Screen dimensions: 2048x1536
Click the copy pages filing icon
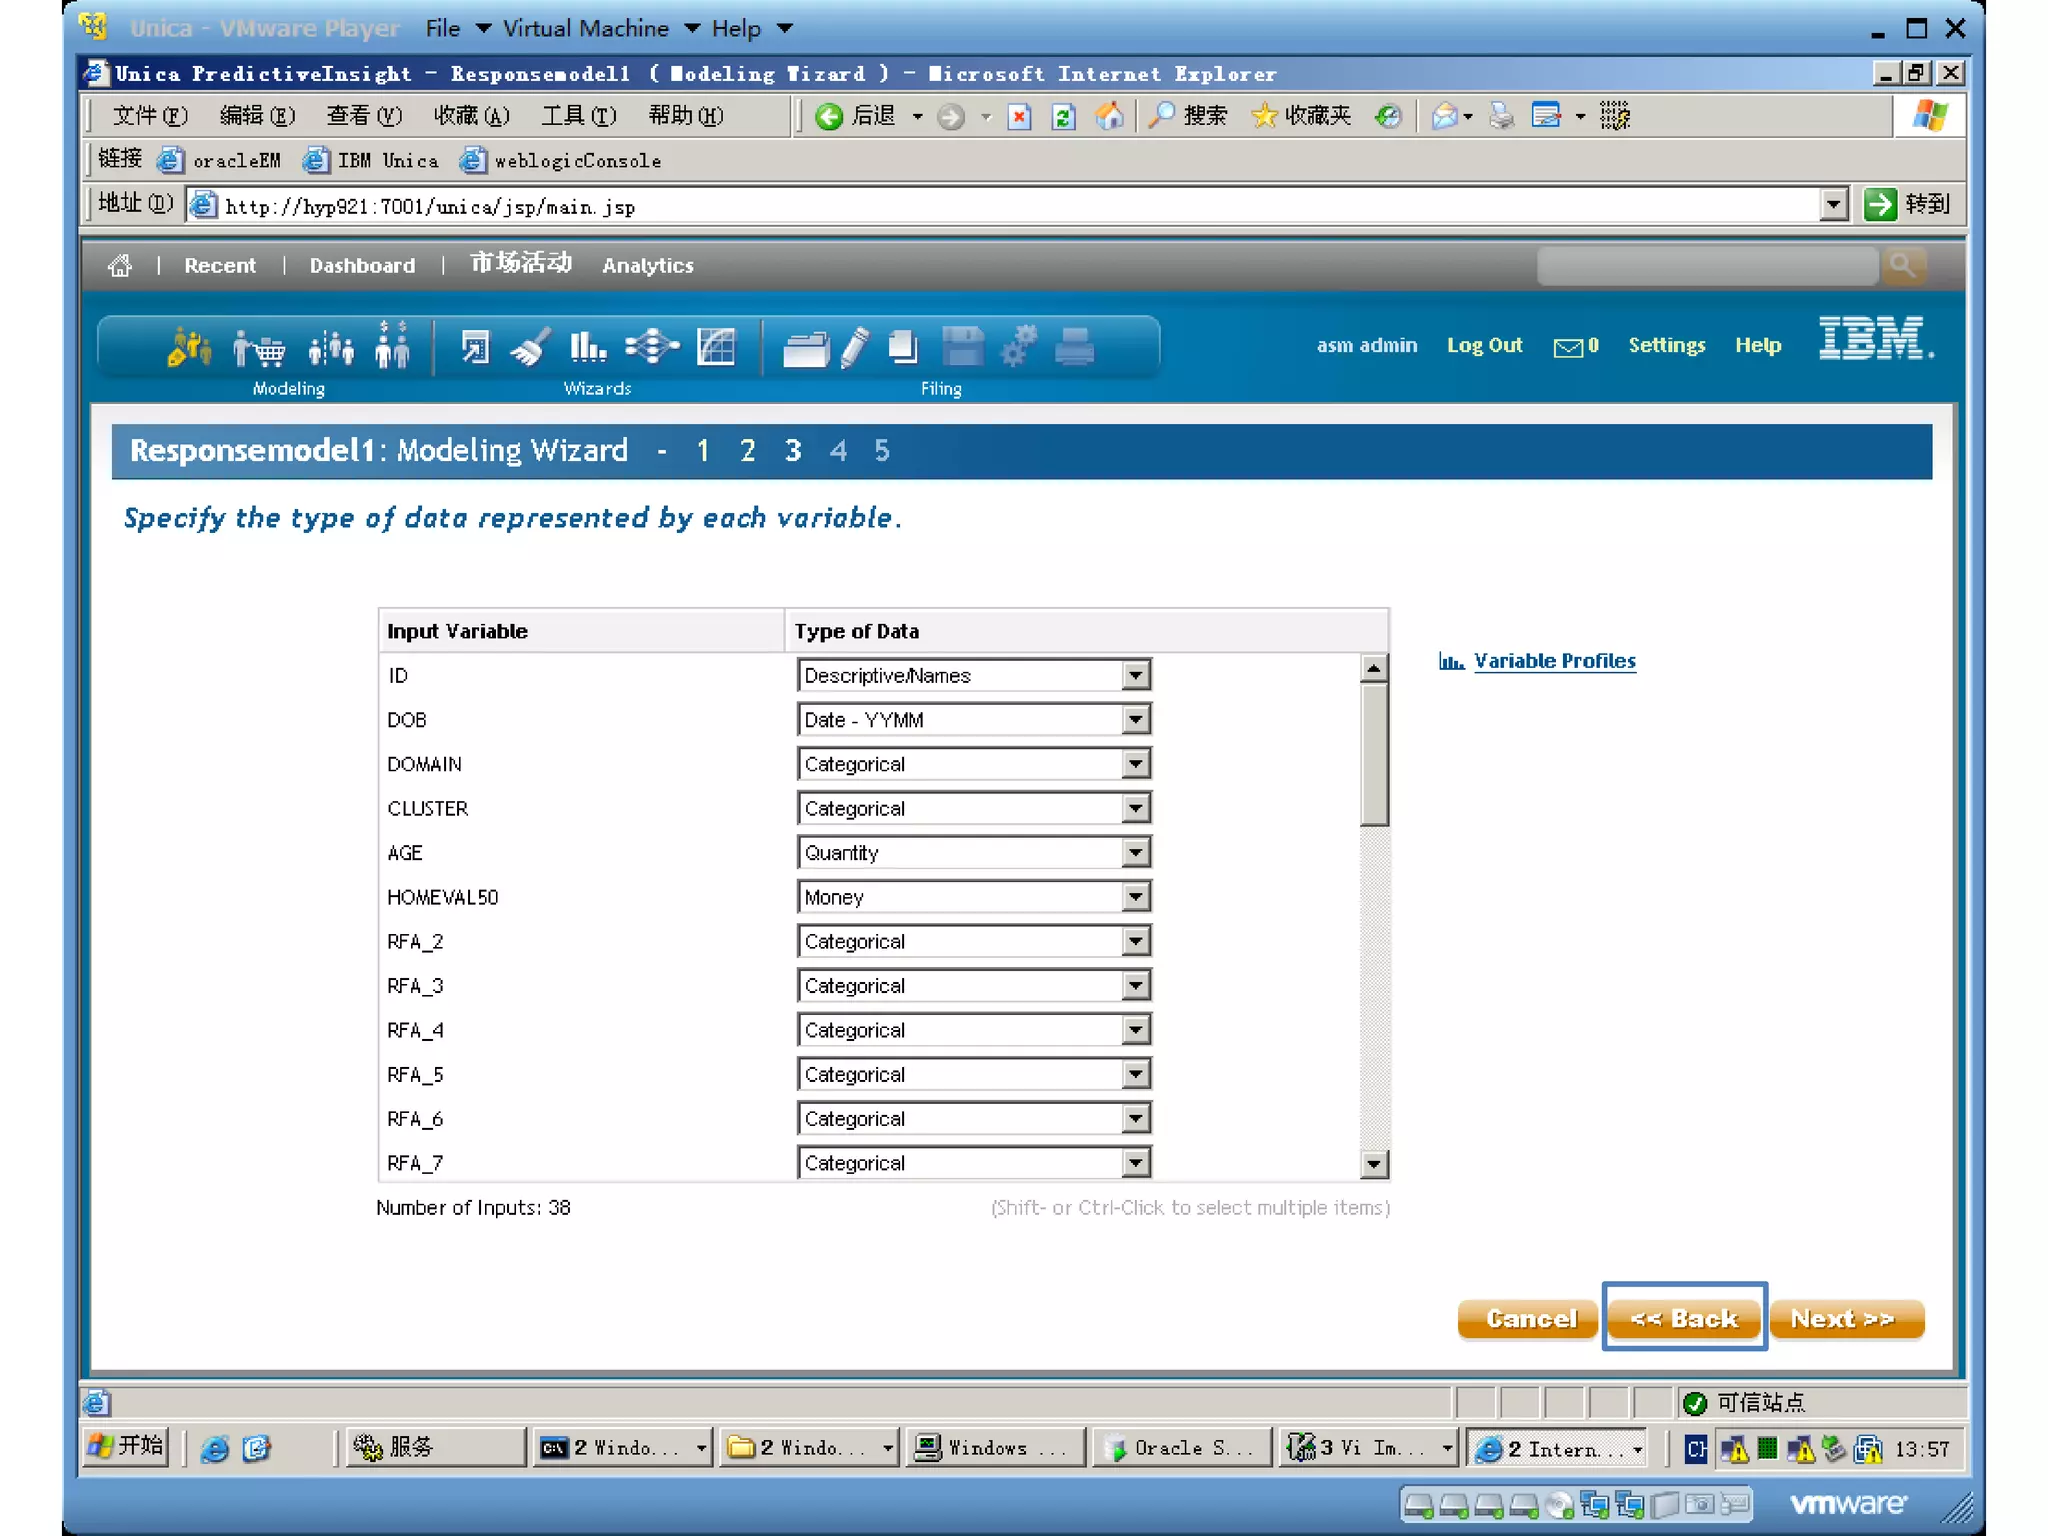(903, 347)
